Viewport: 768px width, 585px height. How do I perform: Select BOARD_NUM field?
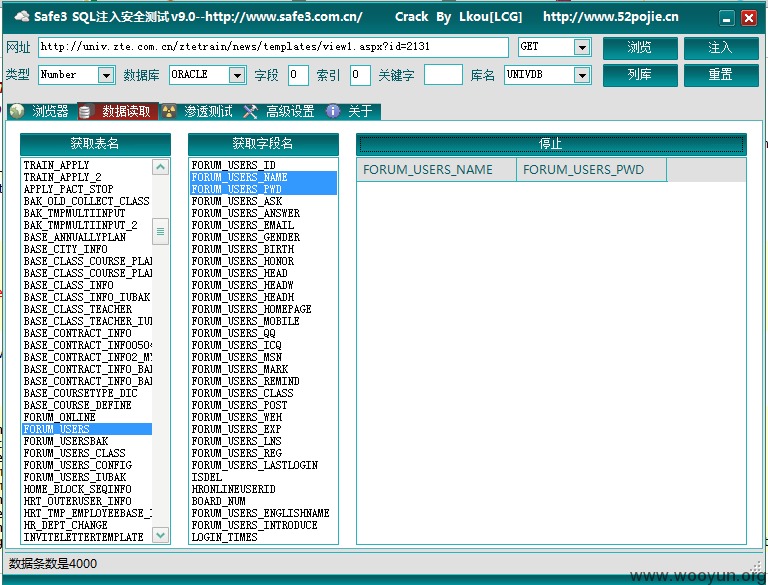pyautogui.click(x=263, y=501)
